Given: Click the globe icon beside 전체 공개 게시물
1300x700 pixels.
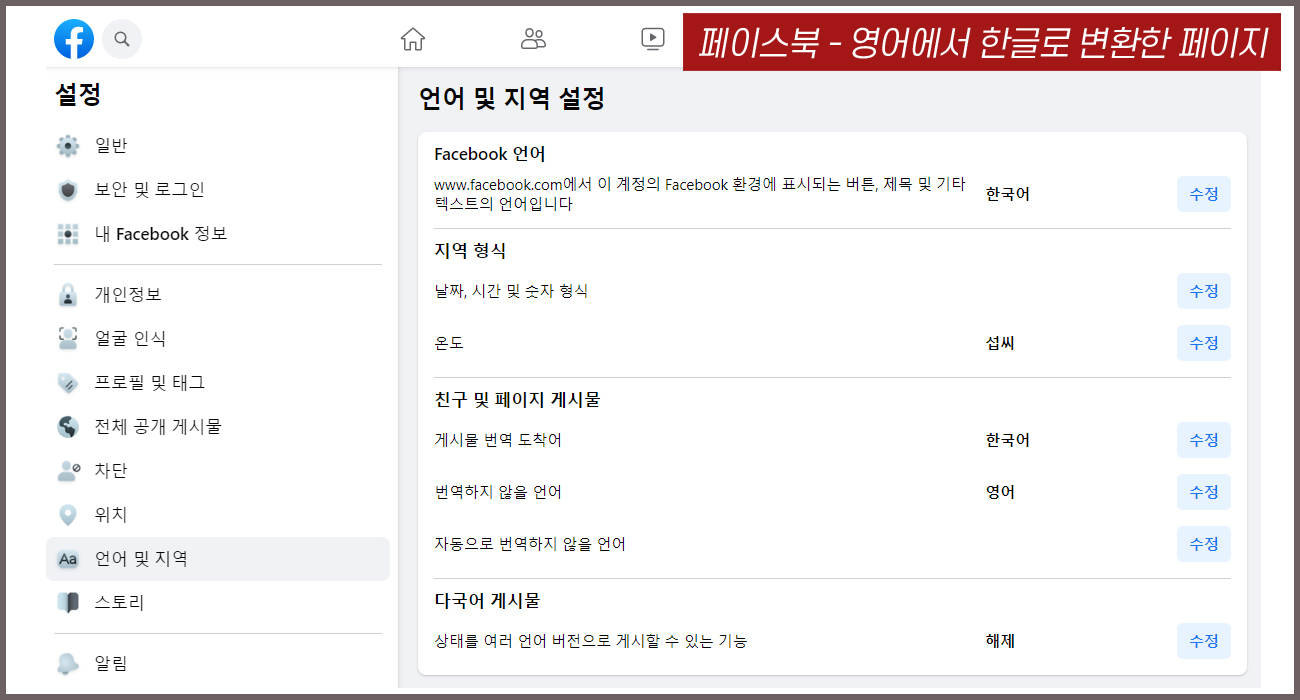Looking at the screenshot, I should coord(68,427).
